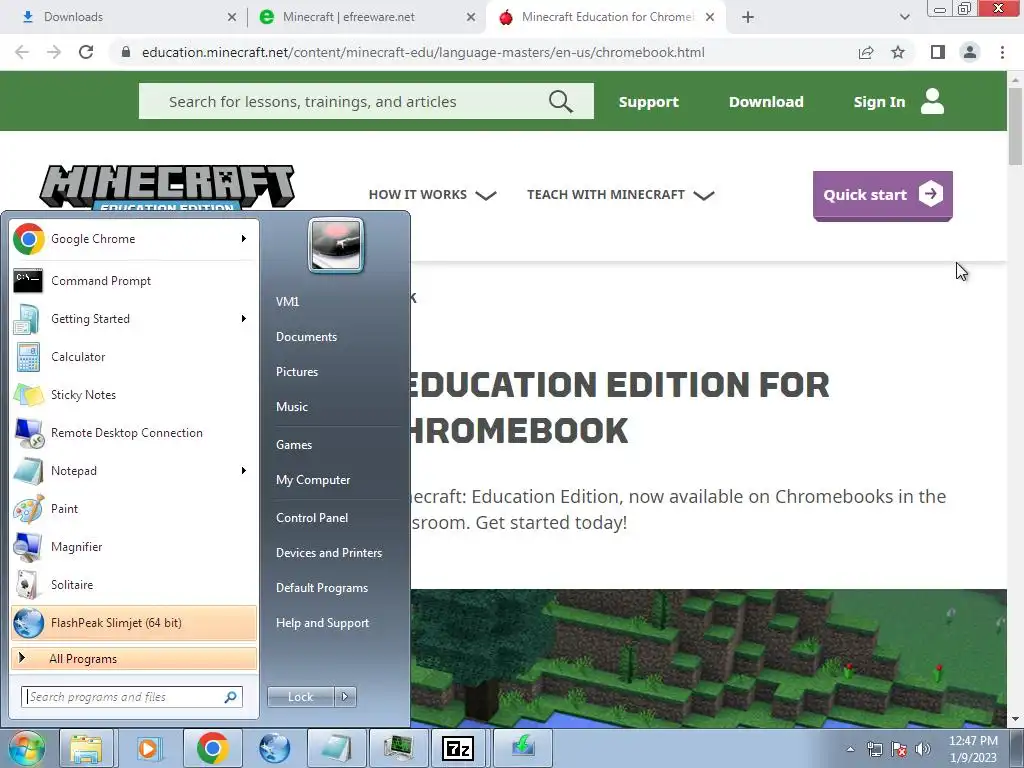
Task: Click the magnifying glass on site search
Action: 560,101
